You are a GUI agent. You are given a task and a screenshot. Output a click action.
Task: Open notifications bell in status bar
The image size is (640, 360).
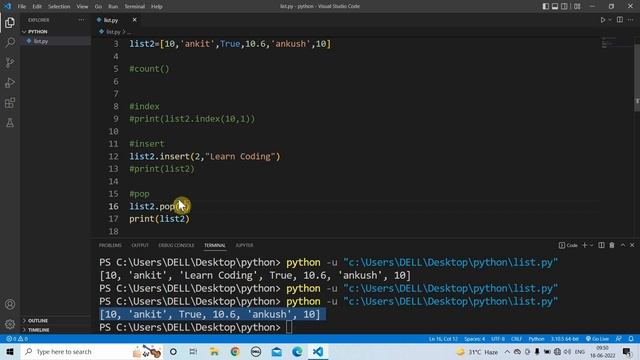(x=631, y=339)
